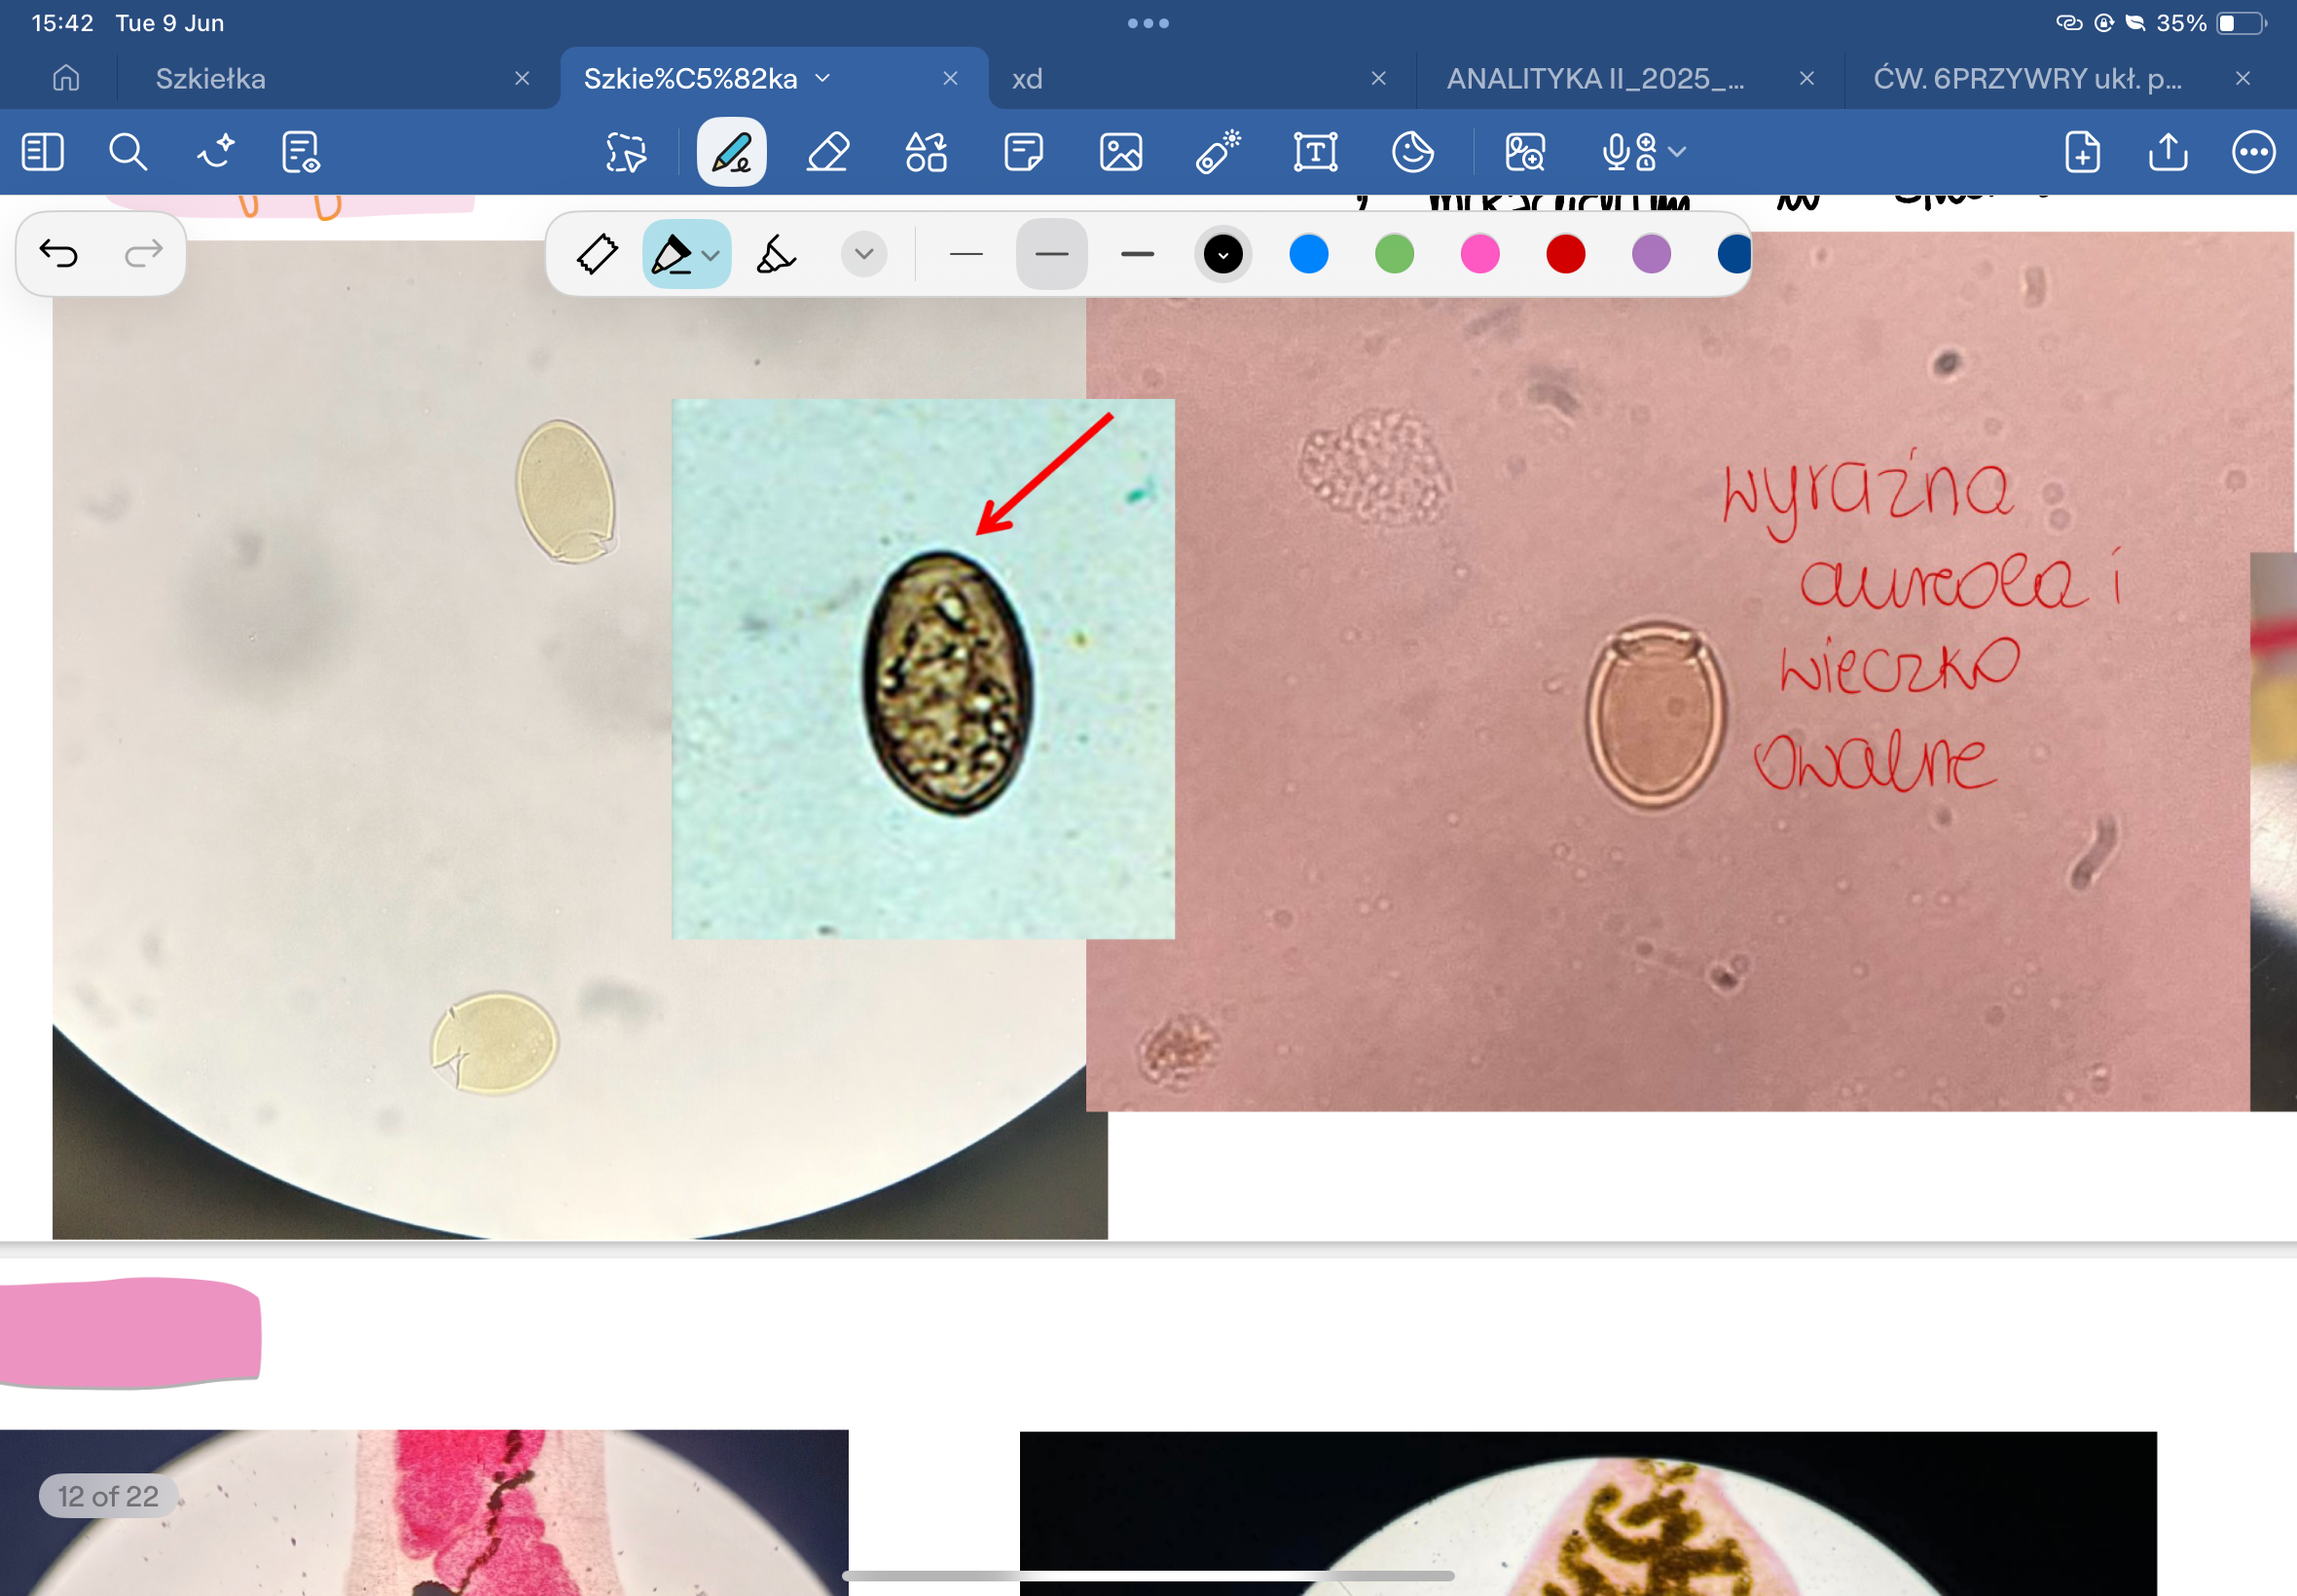Viewport: 2297px width, 1596px height.
Task: Open microphone recording options dropdown
Action: point(1678,152)
